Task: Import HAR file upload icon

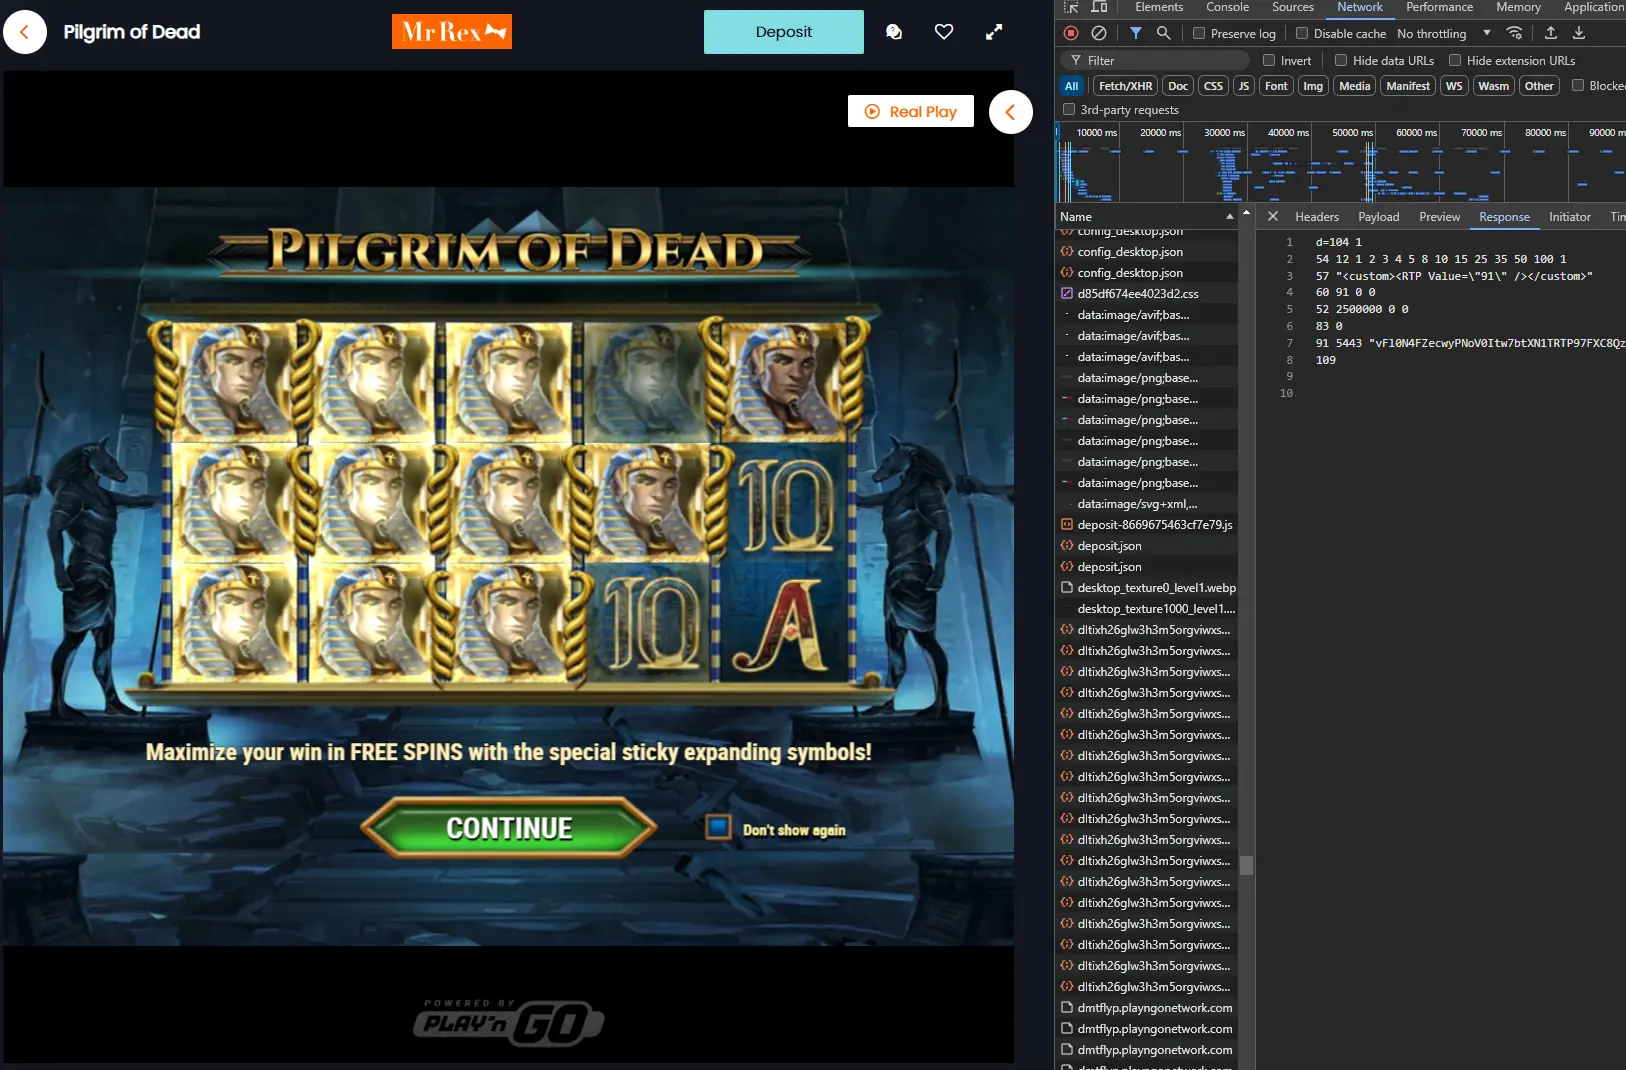Action: [1551, 33]
